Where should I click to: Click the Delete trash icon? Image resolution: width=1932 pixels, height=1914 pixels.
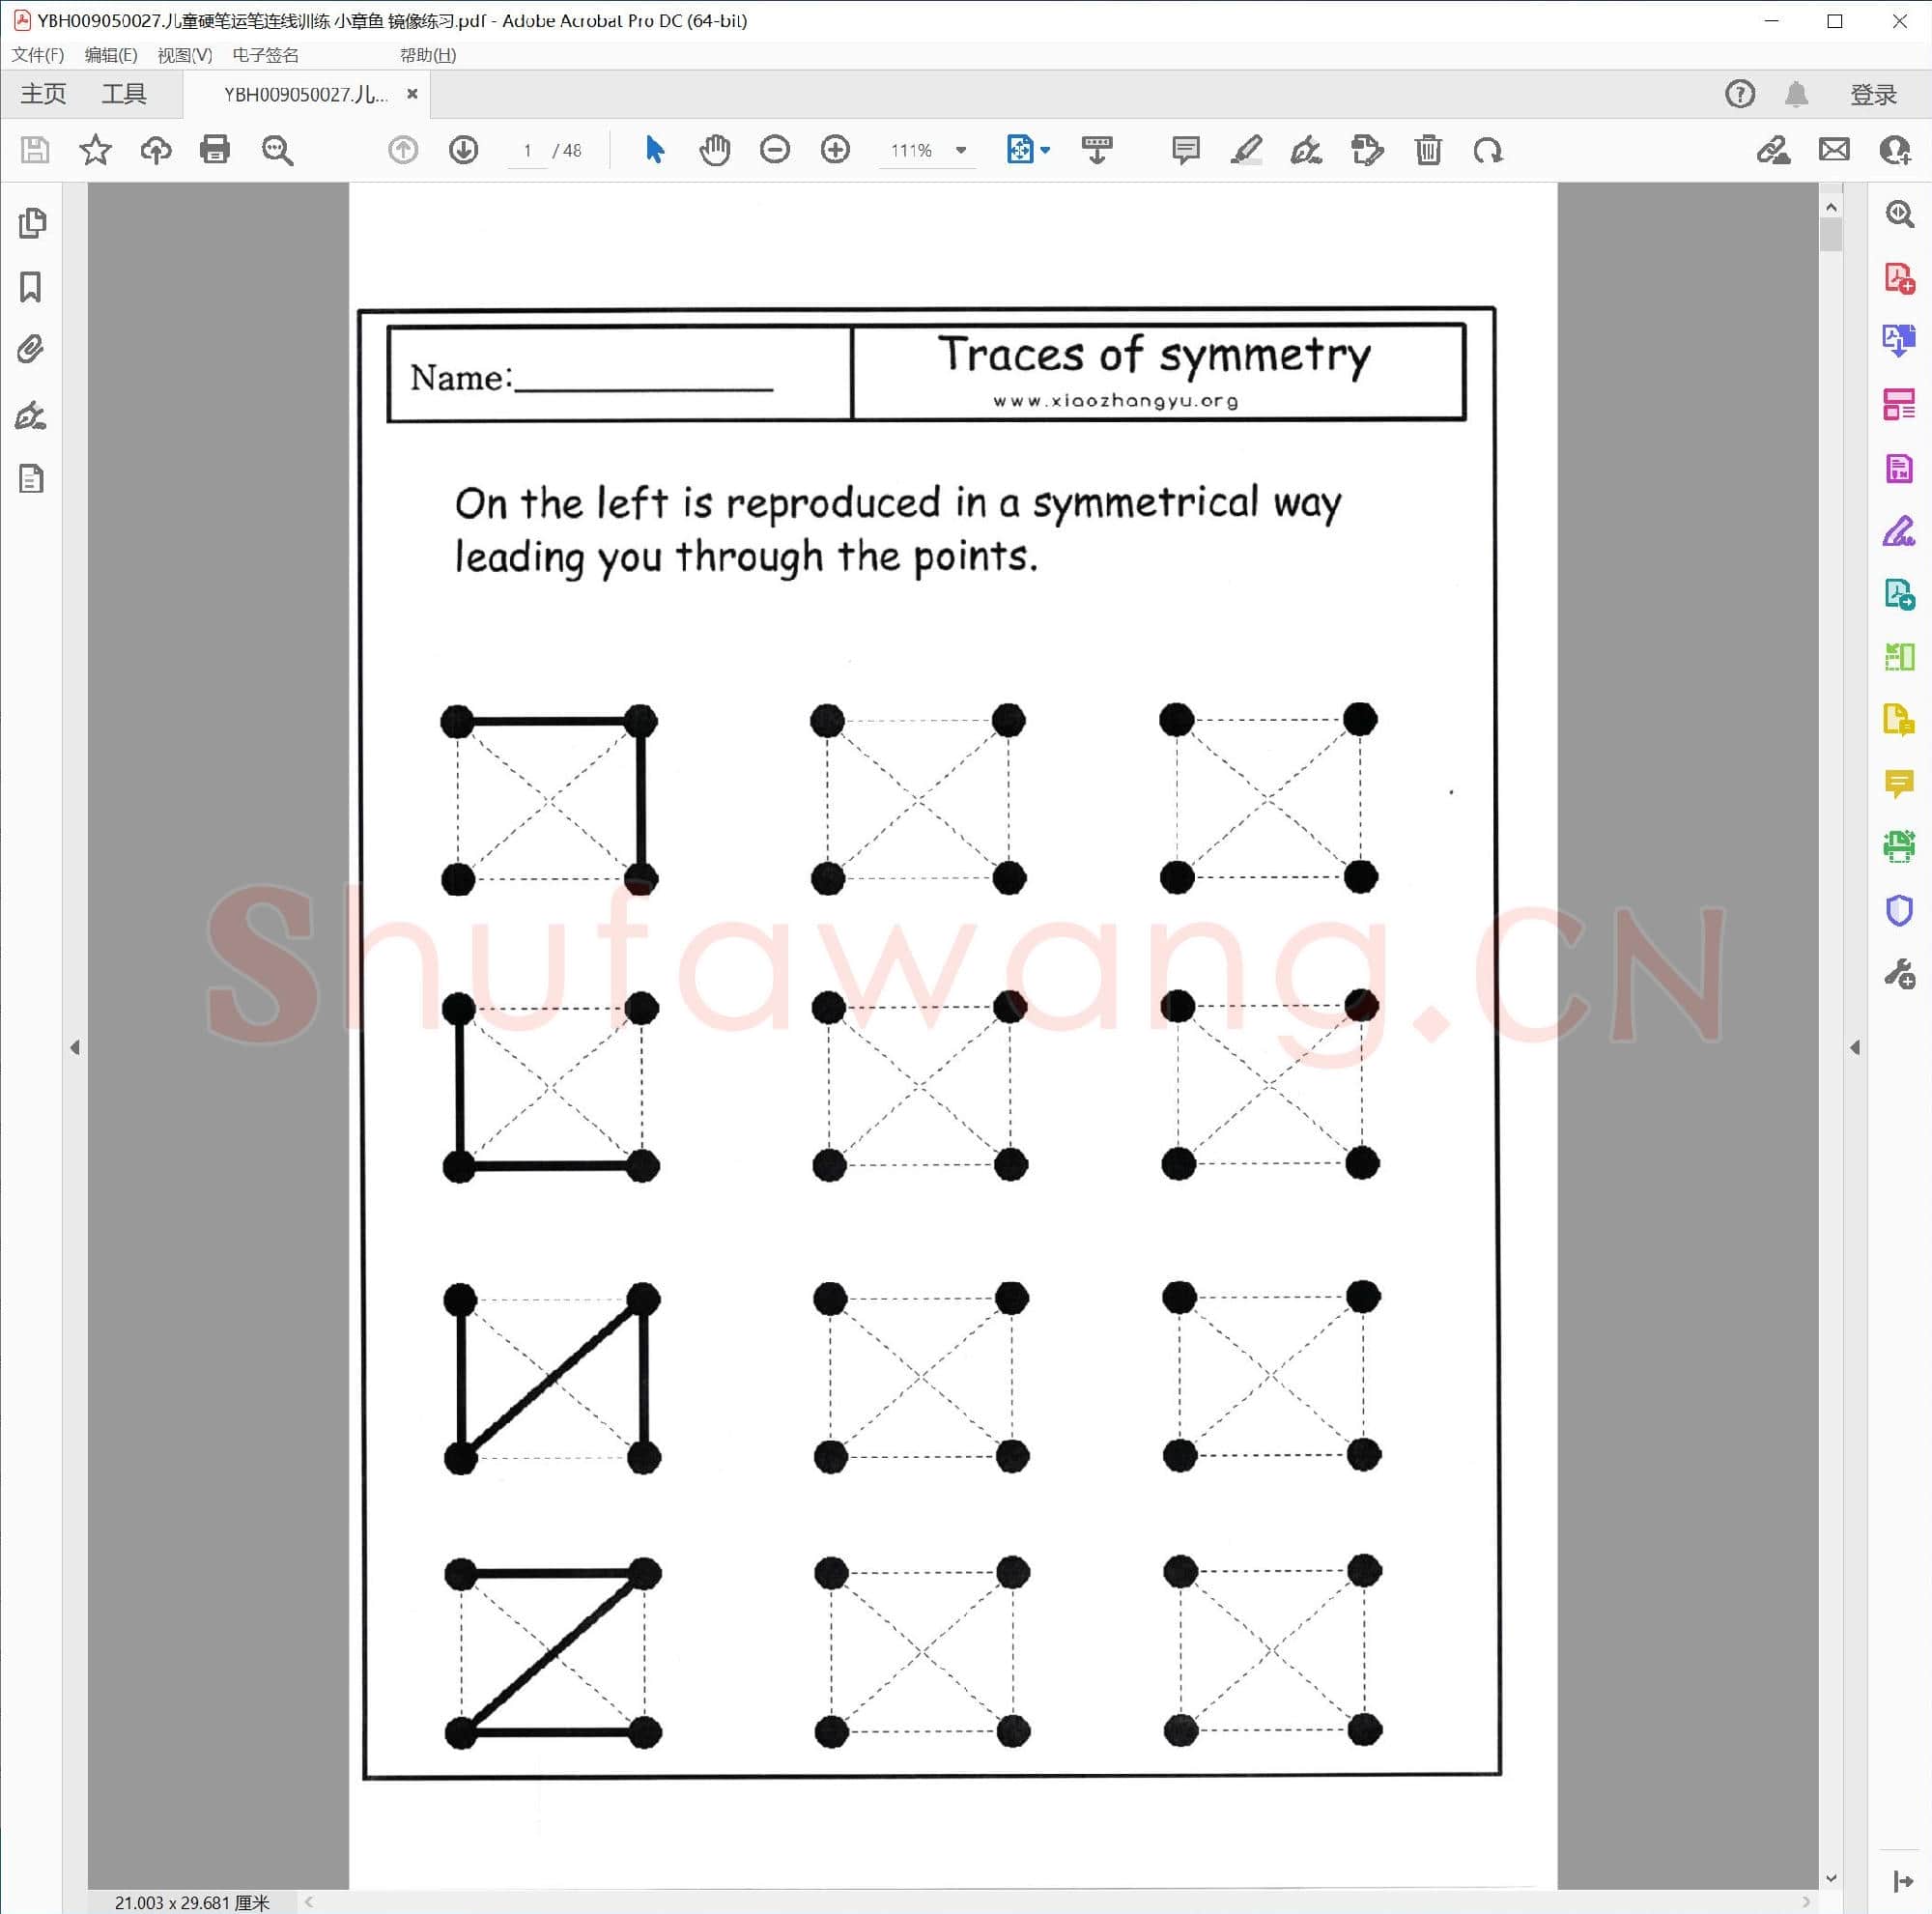(1428, 150)
